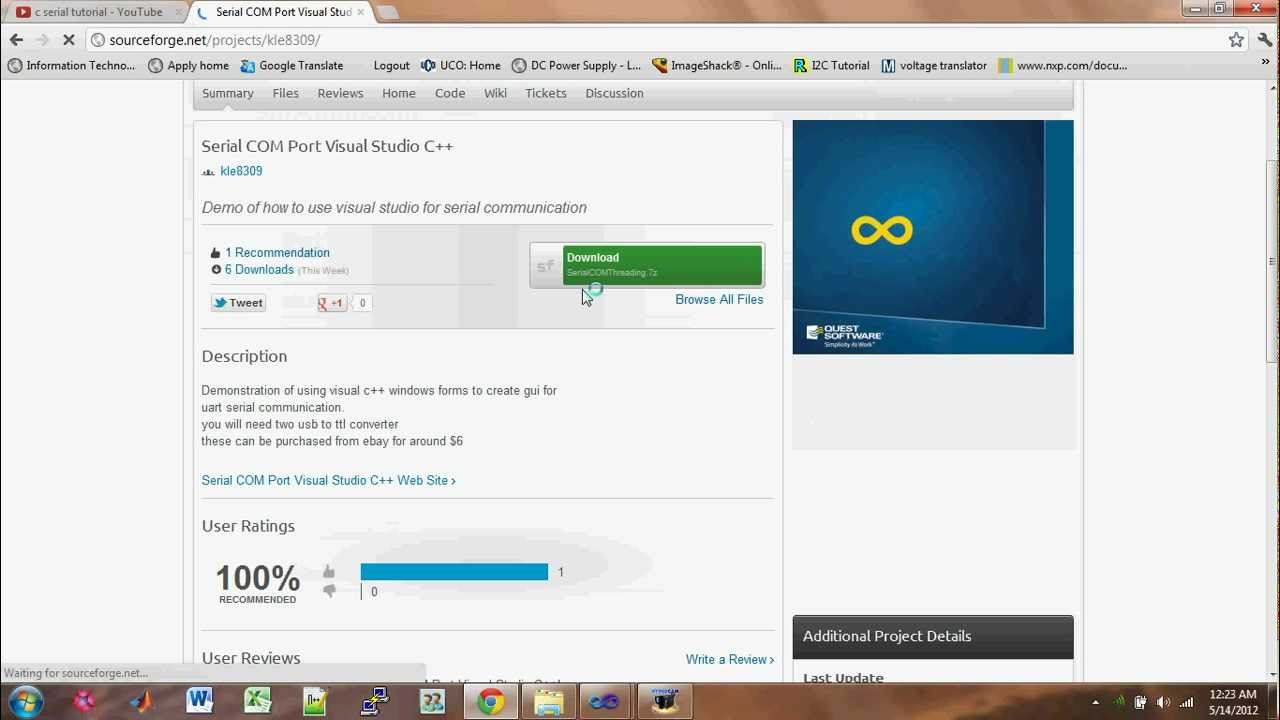Open MATLAB from the taskbar

pos(142,701)
